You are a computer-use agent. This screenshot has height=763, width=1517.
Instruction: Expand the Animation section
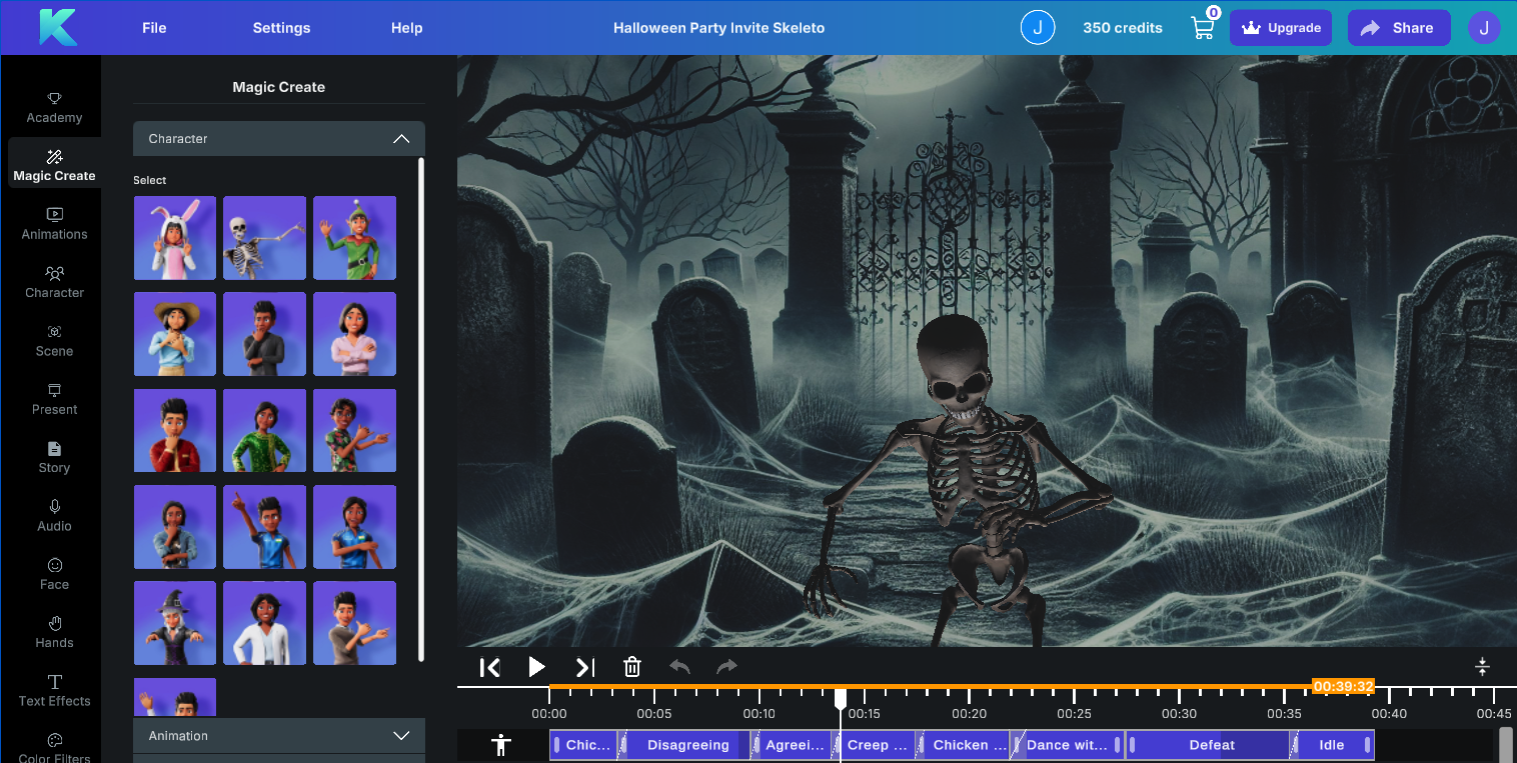click(x=401, y=735)
